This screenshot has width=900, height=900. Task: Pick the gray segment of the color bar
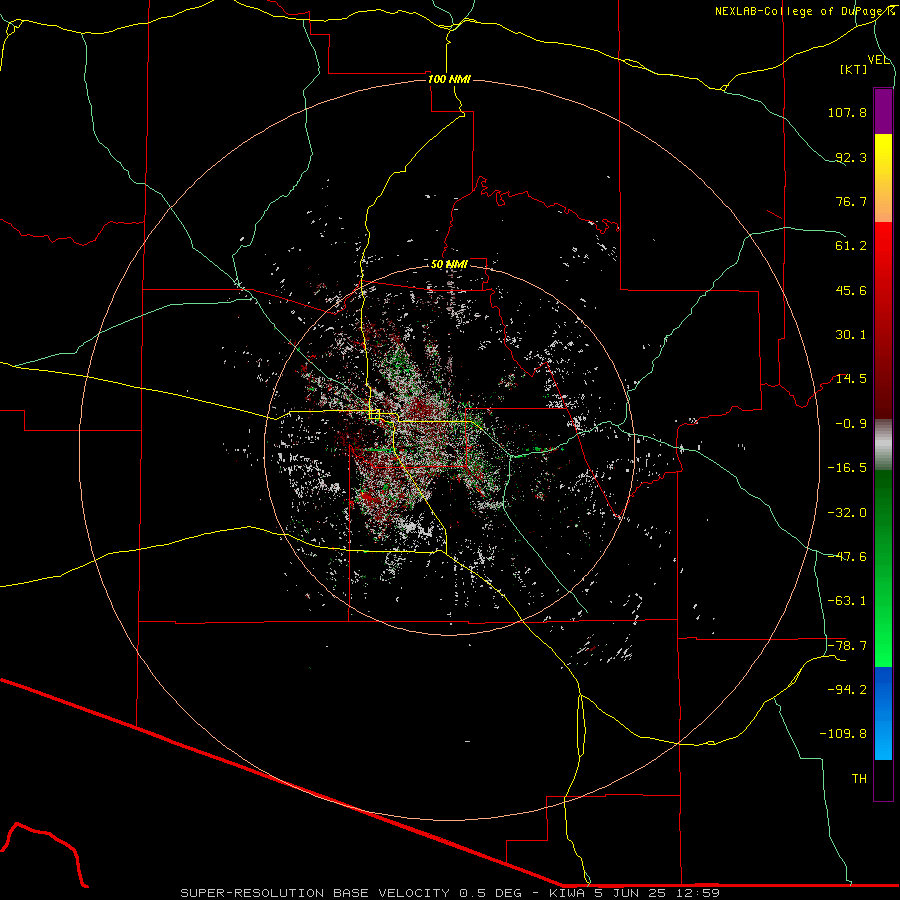[x=883, y=445]
